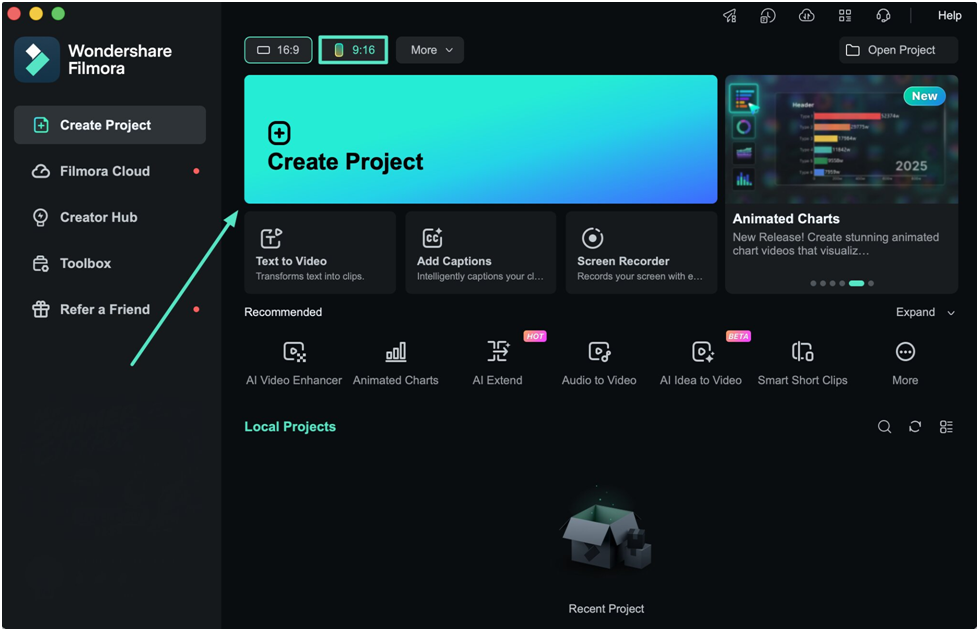
Task: Click the Wondershare Filmora logo
Action: point(37,60)
